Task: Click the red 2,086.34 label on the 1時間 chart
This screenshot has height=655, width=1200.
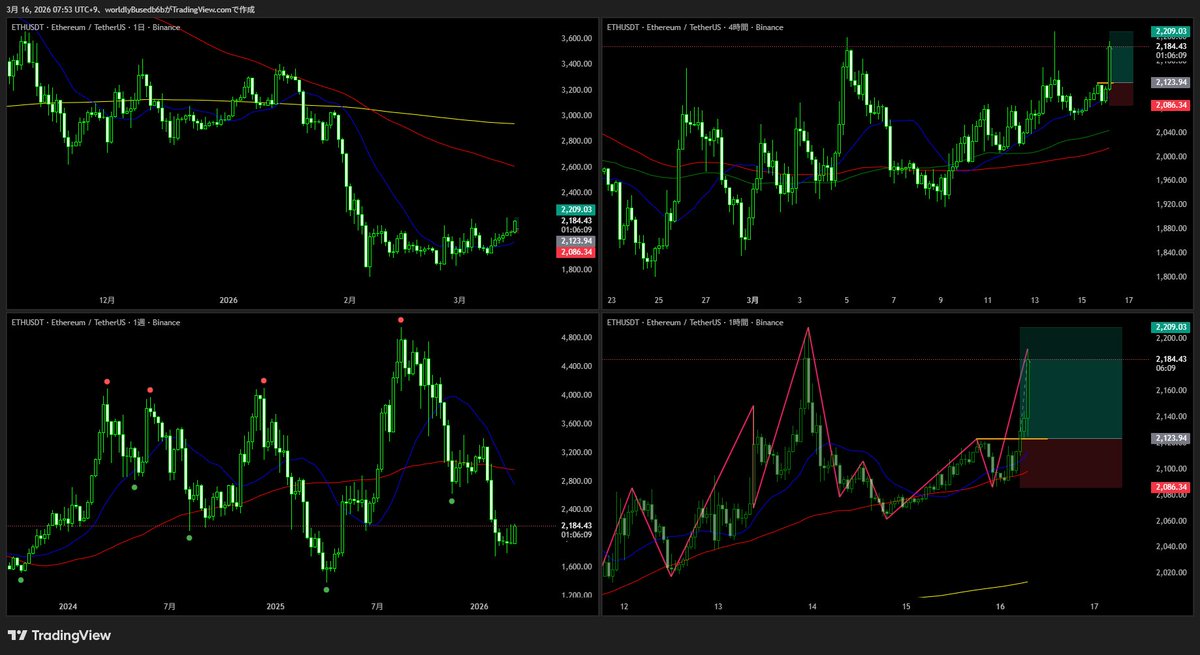Action: click(1169, 487)
